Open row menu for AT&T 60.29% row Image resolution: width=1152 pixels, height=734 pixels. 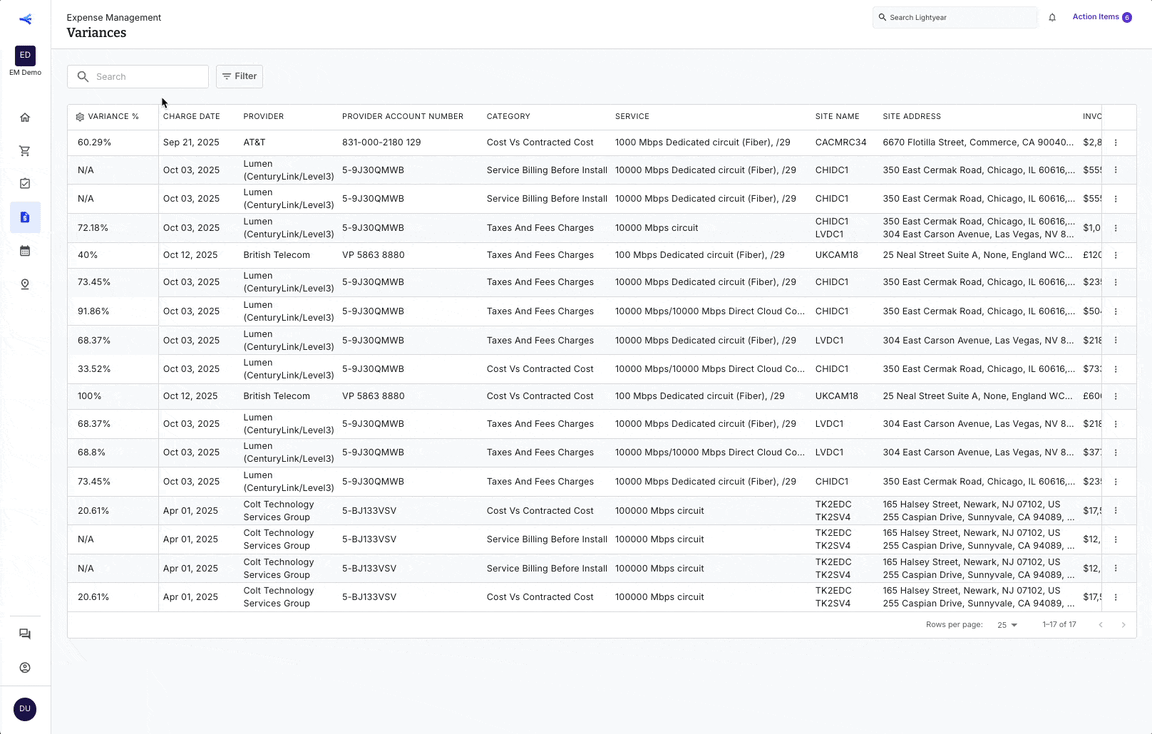click(x=1115, y=143)
